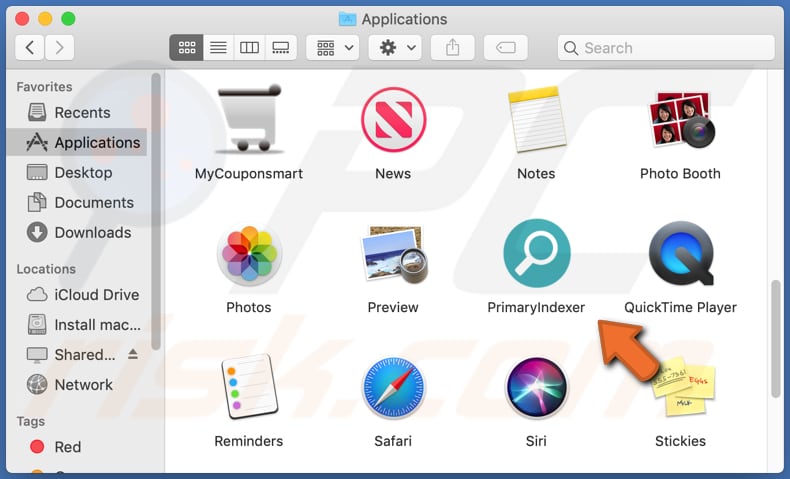Image resolution: width=790 pixels, height=479 pixels.
Task: Open the Siri app icon
Action: [x=536, y=389]
